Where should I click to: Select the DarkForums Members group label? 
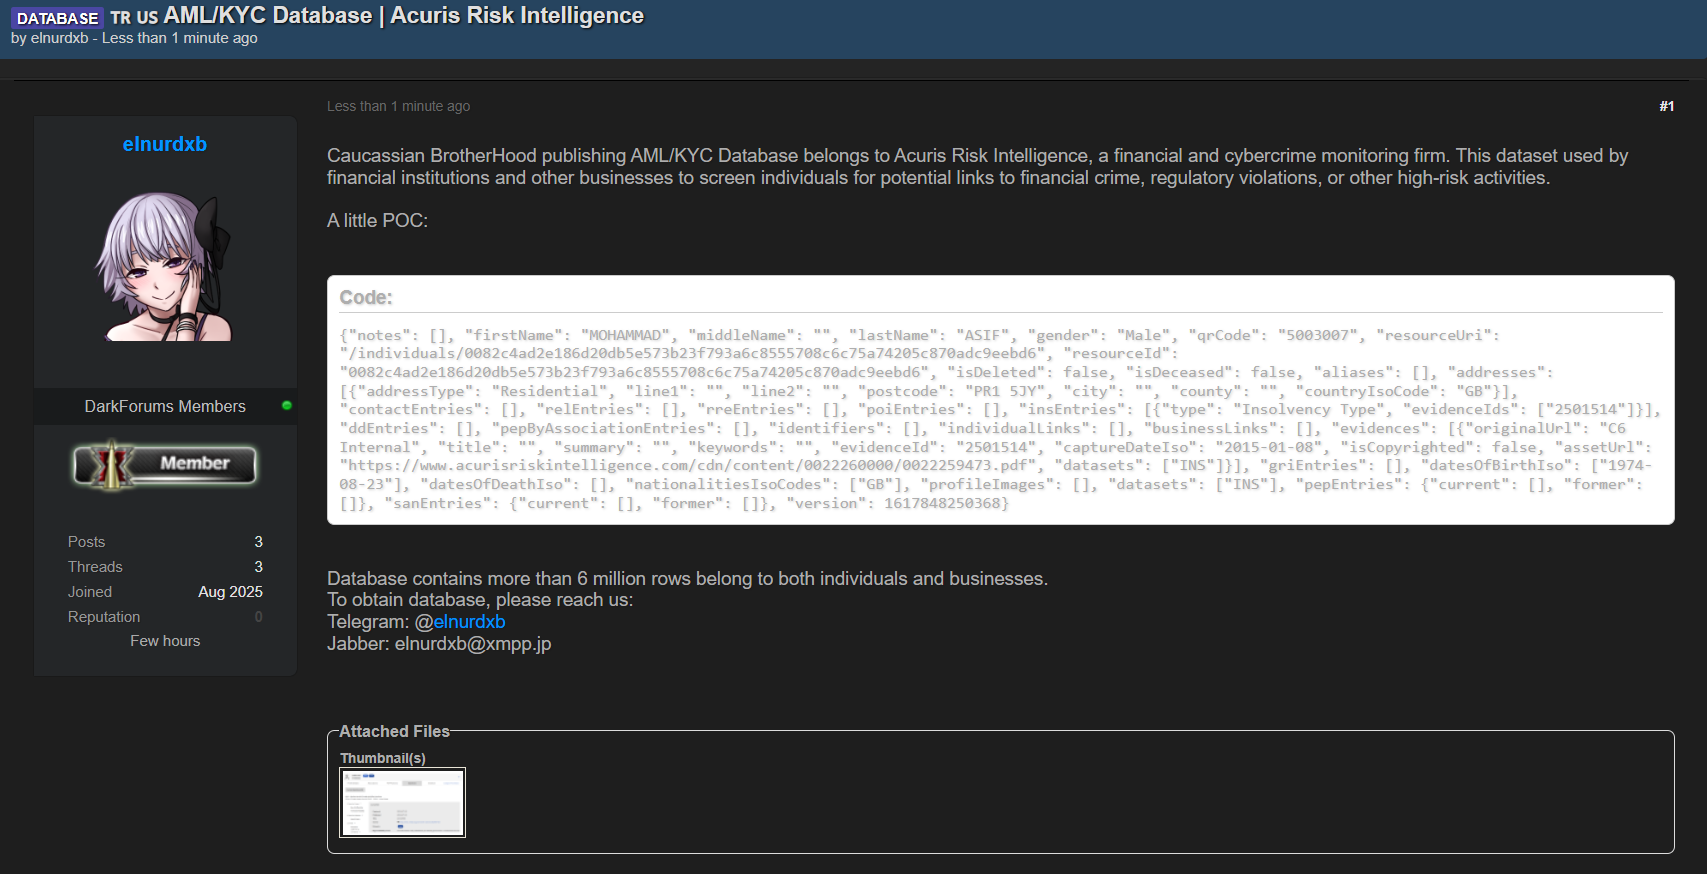pos(165,406)
